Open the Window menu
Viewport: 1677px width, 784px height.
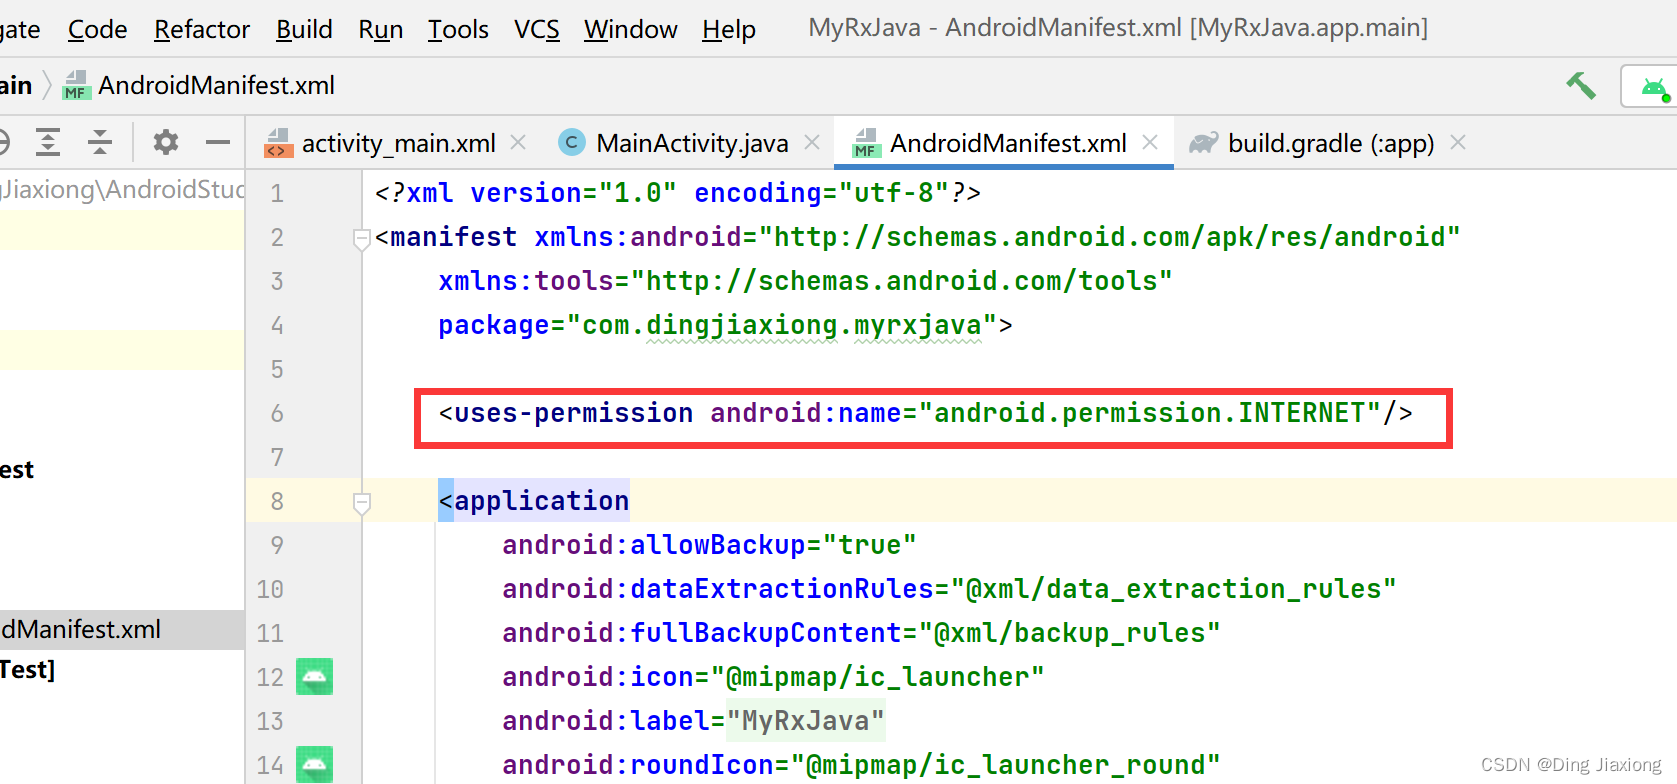(630, 30)
